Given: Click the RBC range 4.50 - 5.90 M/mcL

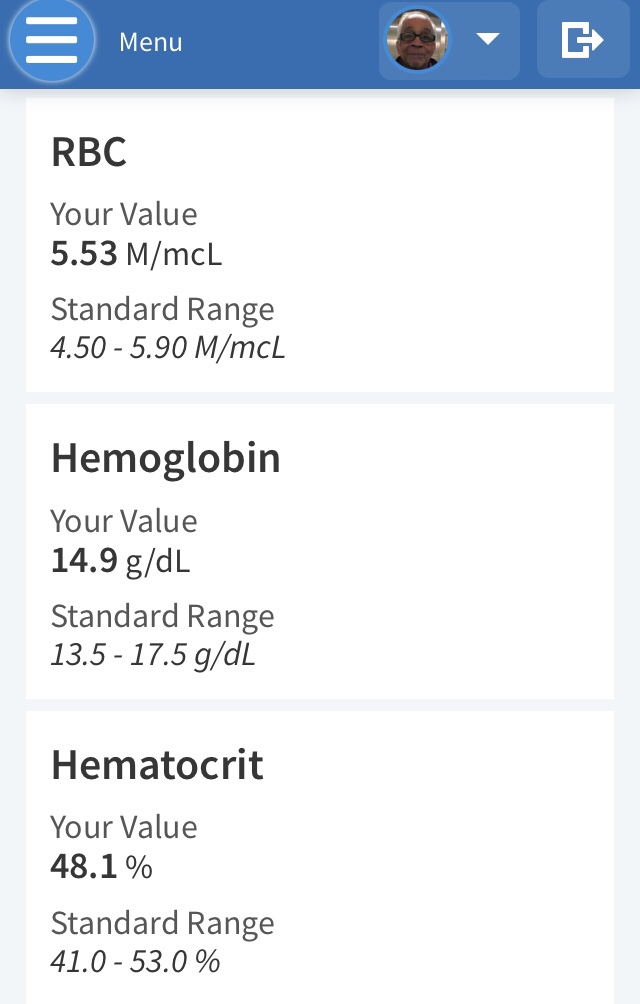Looking at the screenshot, I should click(x=168, y=348).
